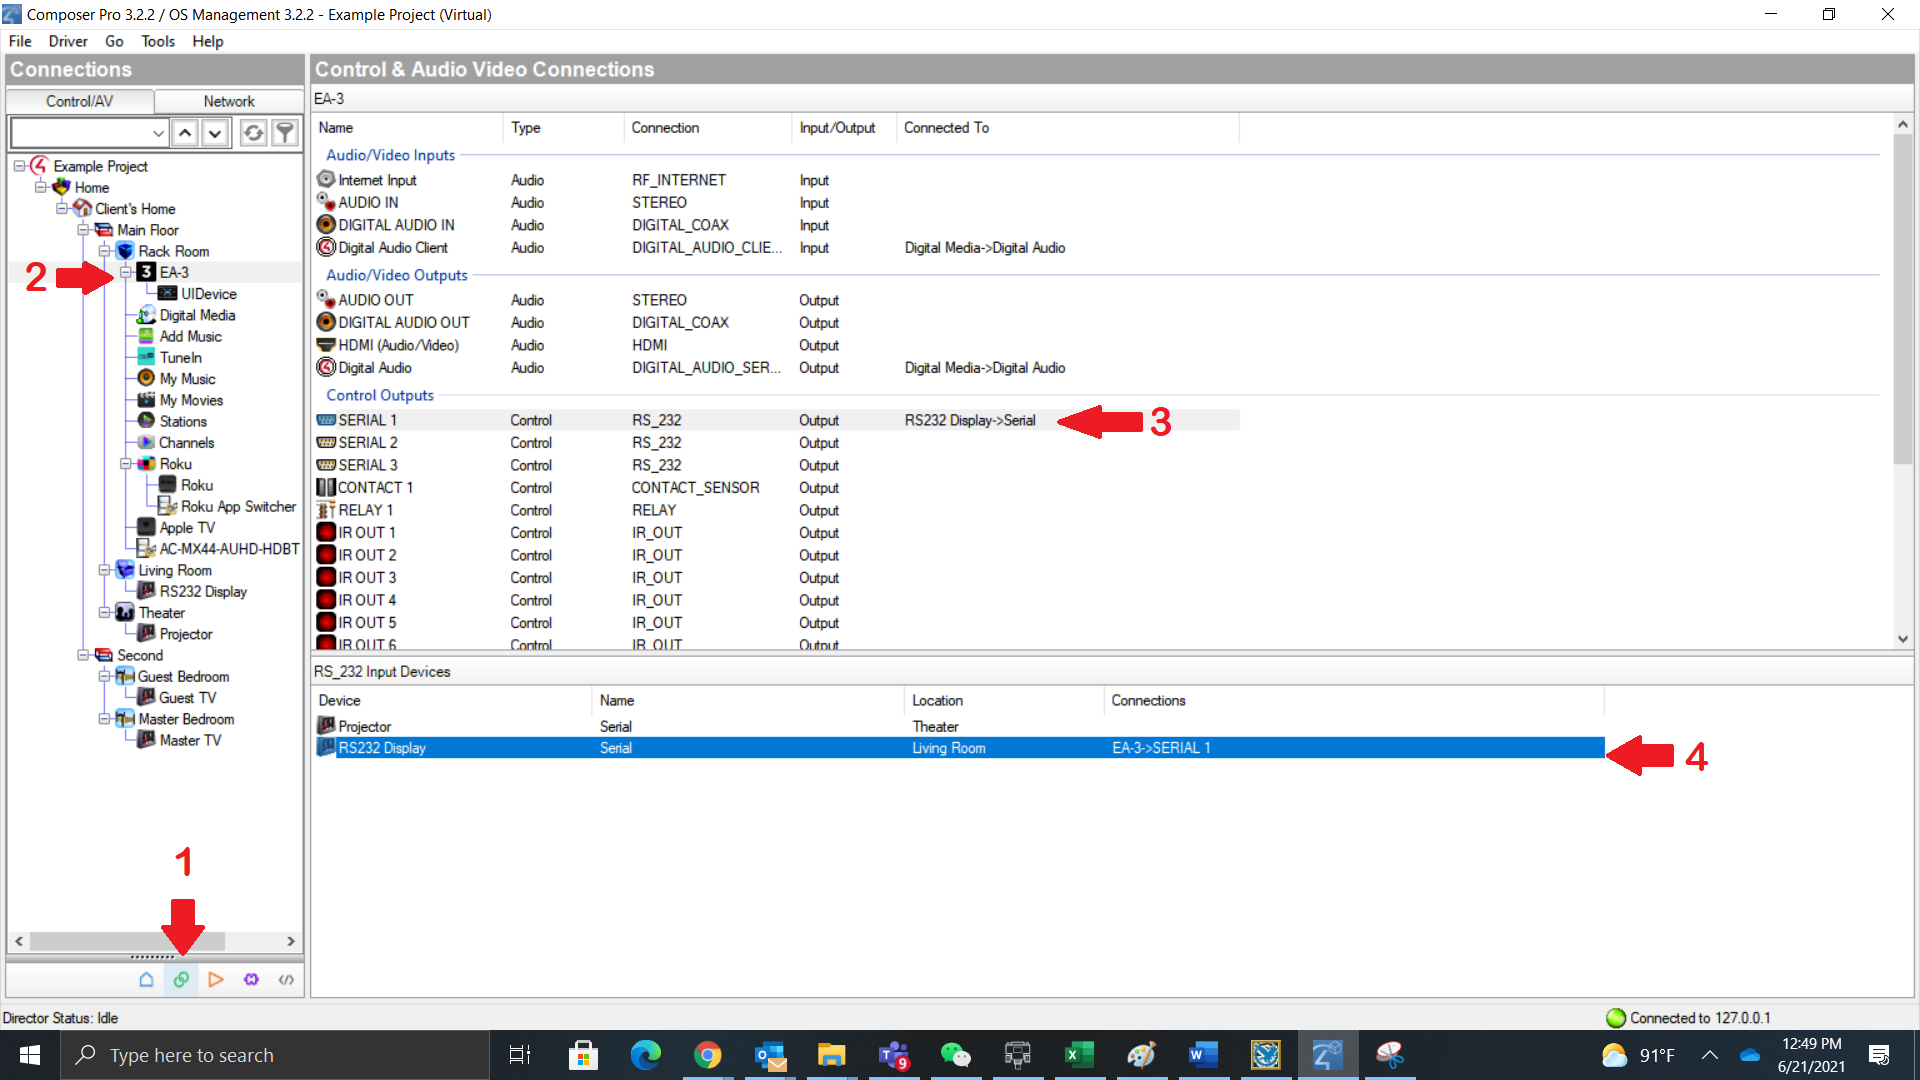Click the move-down arrow button
Viewport: 1920px width, 1080px height.
coord(215,133)
